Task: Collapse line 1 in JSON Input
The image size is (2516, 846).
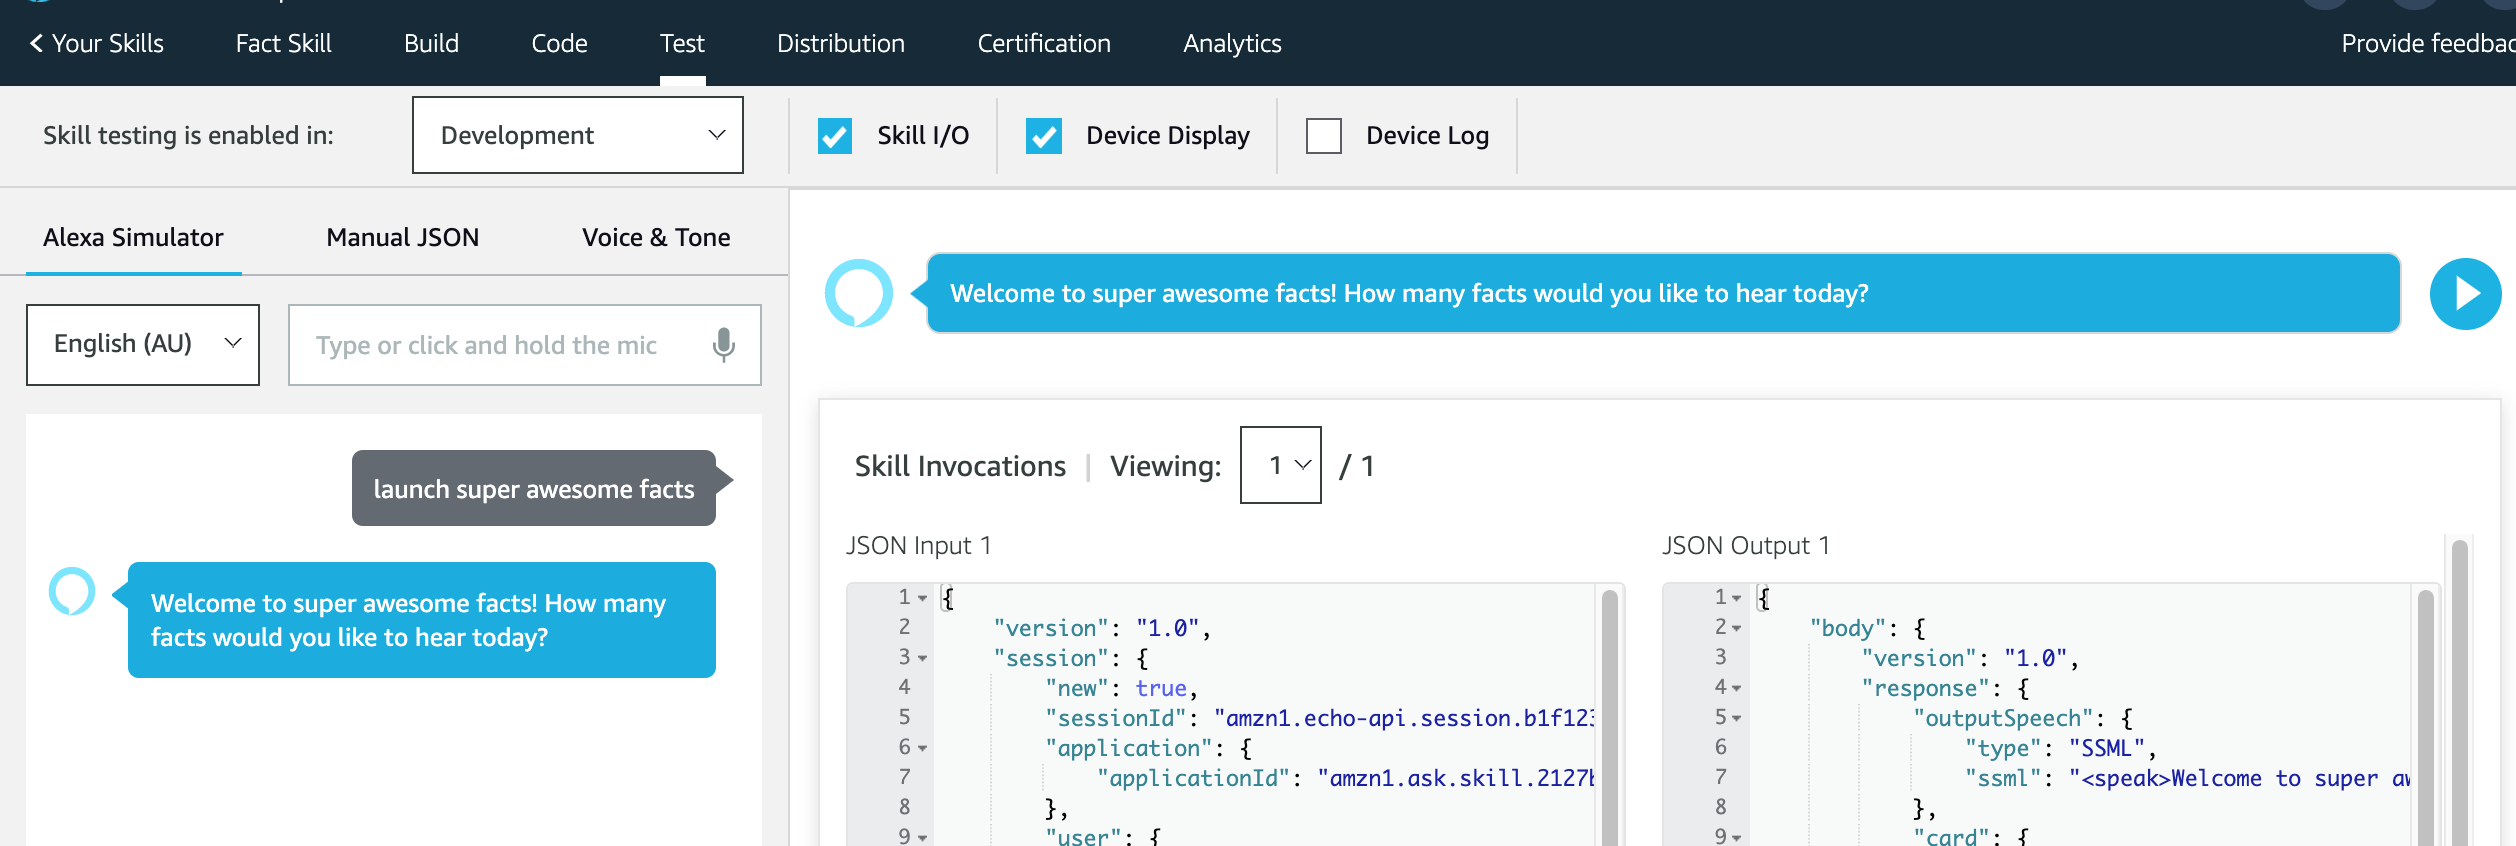Action: (922, 598)
